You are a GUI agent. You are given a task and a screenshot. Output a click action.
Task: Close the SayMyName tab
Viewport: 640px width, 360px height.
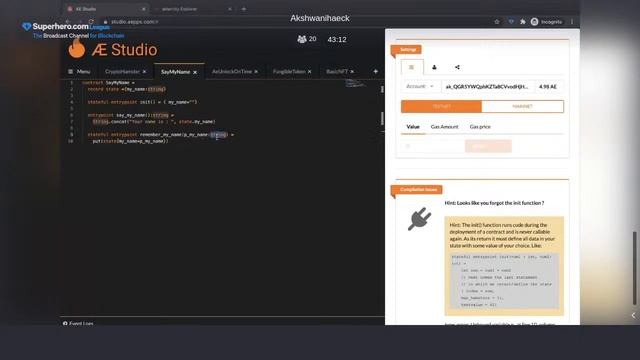[x=195, y=72]
